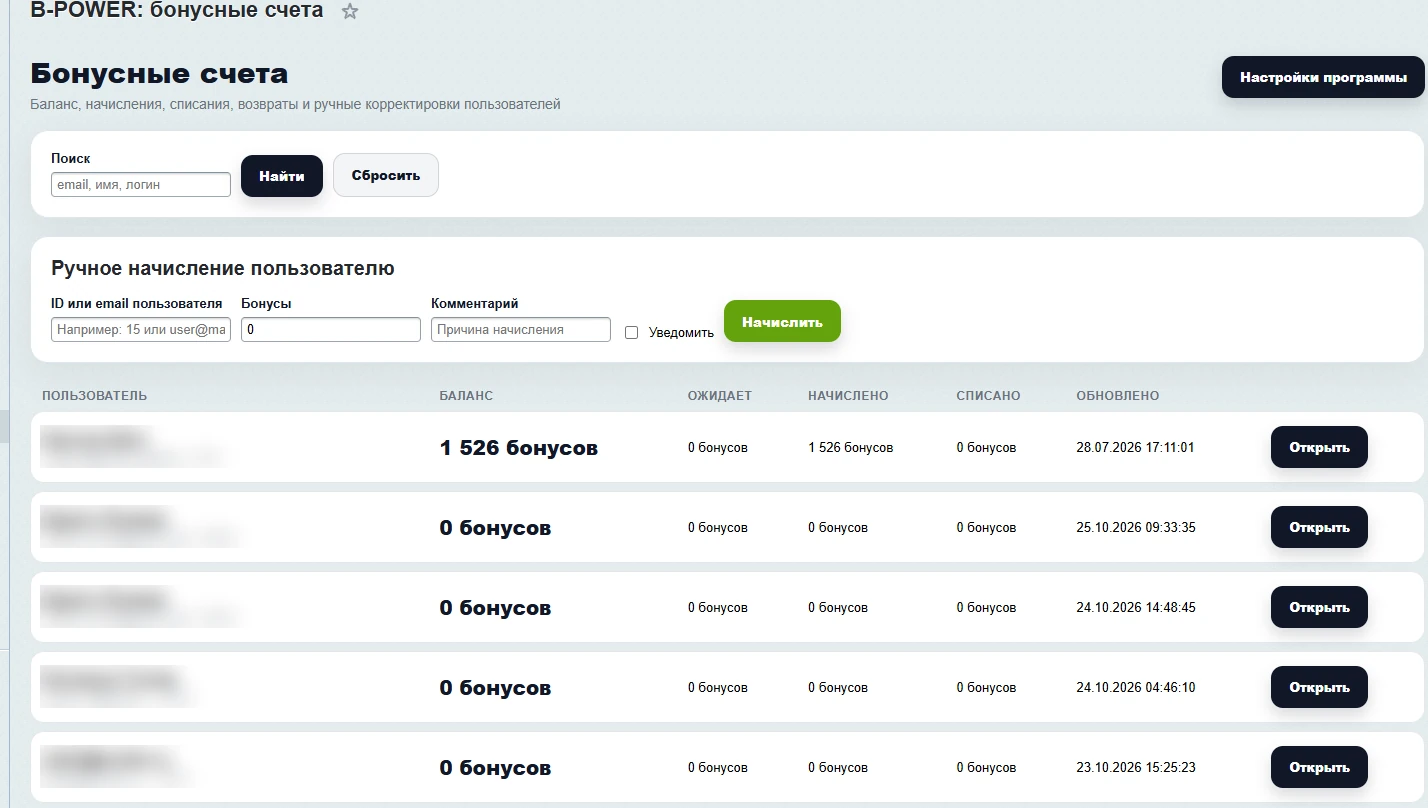Screen dimensions: 1428x808
Task: Enable the Уведомить checkbox
Action: pyautogui.click(x=631, y=333)
